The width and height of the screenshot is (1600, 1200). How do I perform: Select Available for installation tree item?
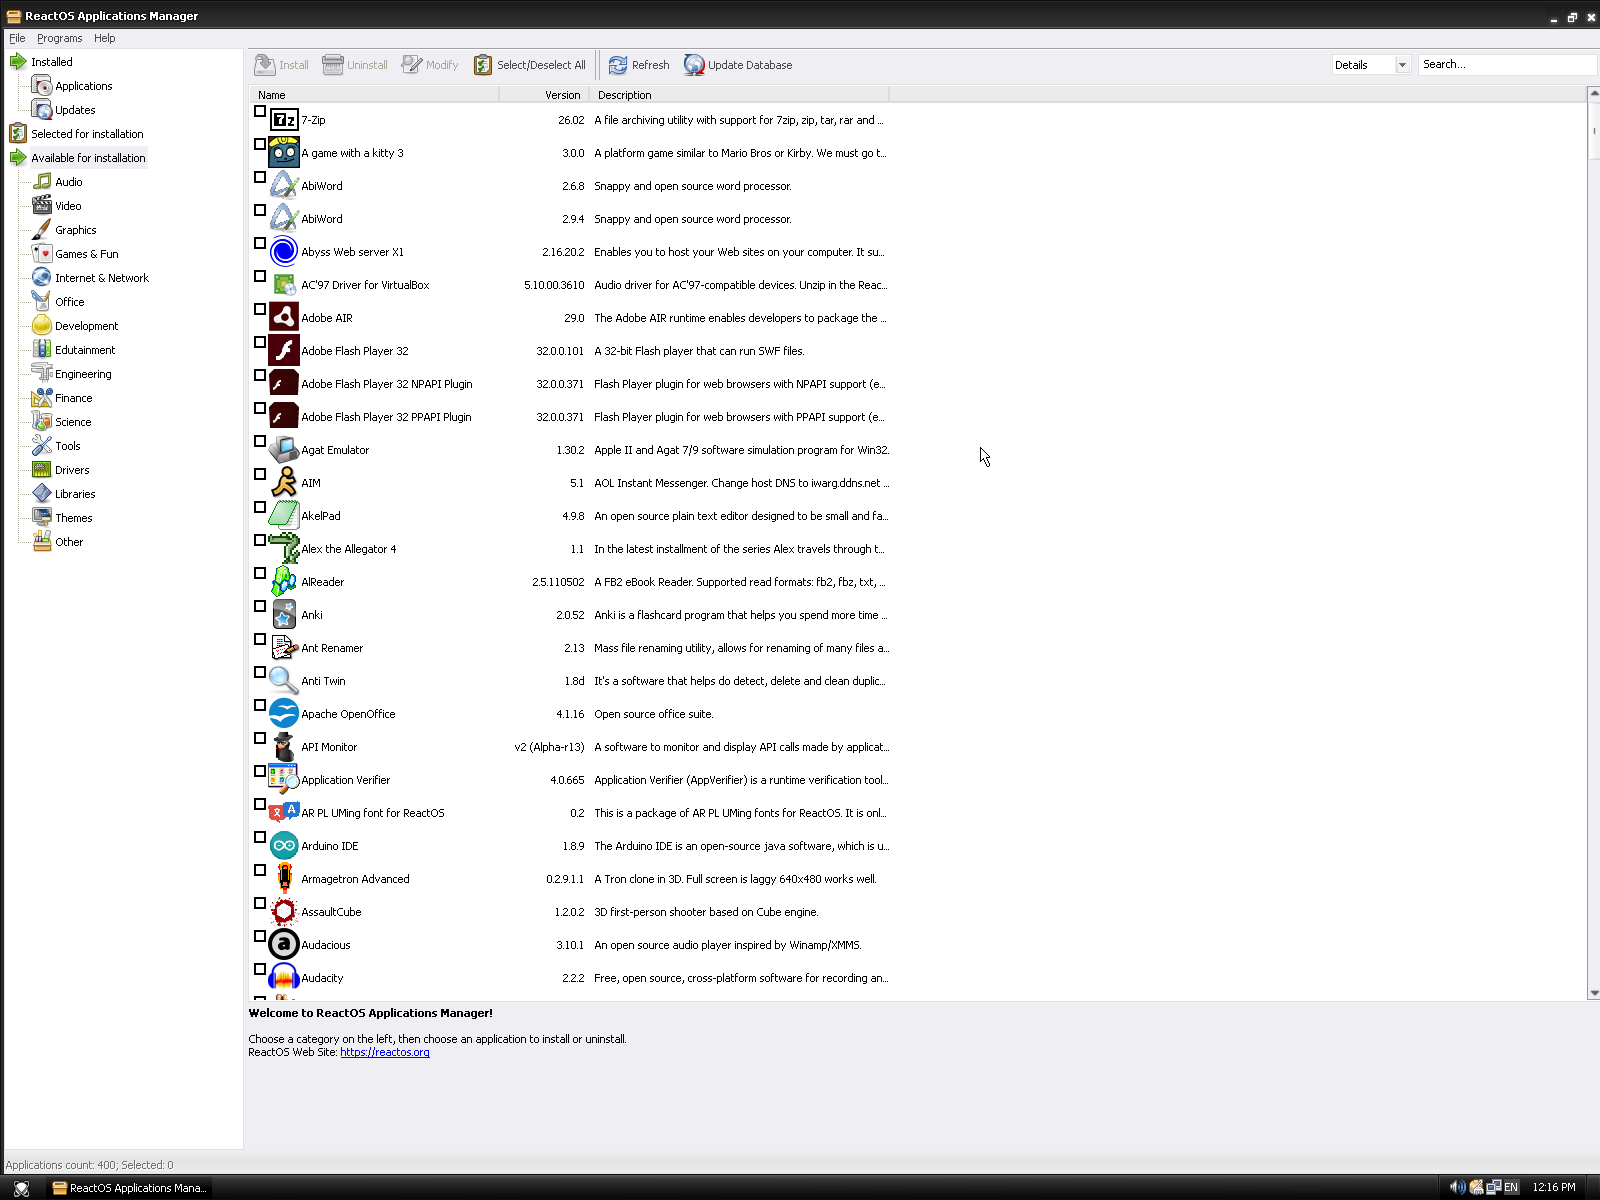click(x=88, y=158)
